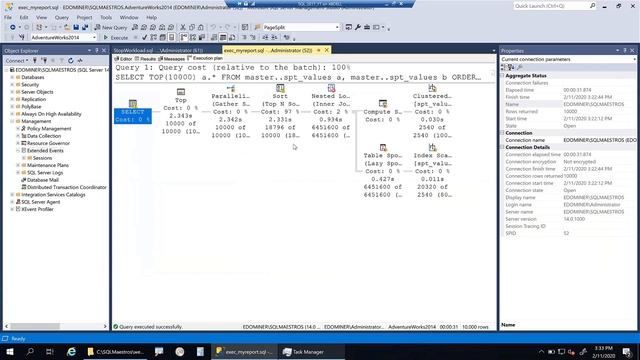The height and width of the screenshot is (360, 640).
Task: Click the Paste icon in toolbar
Action: click(x=201, y=27)
